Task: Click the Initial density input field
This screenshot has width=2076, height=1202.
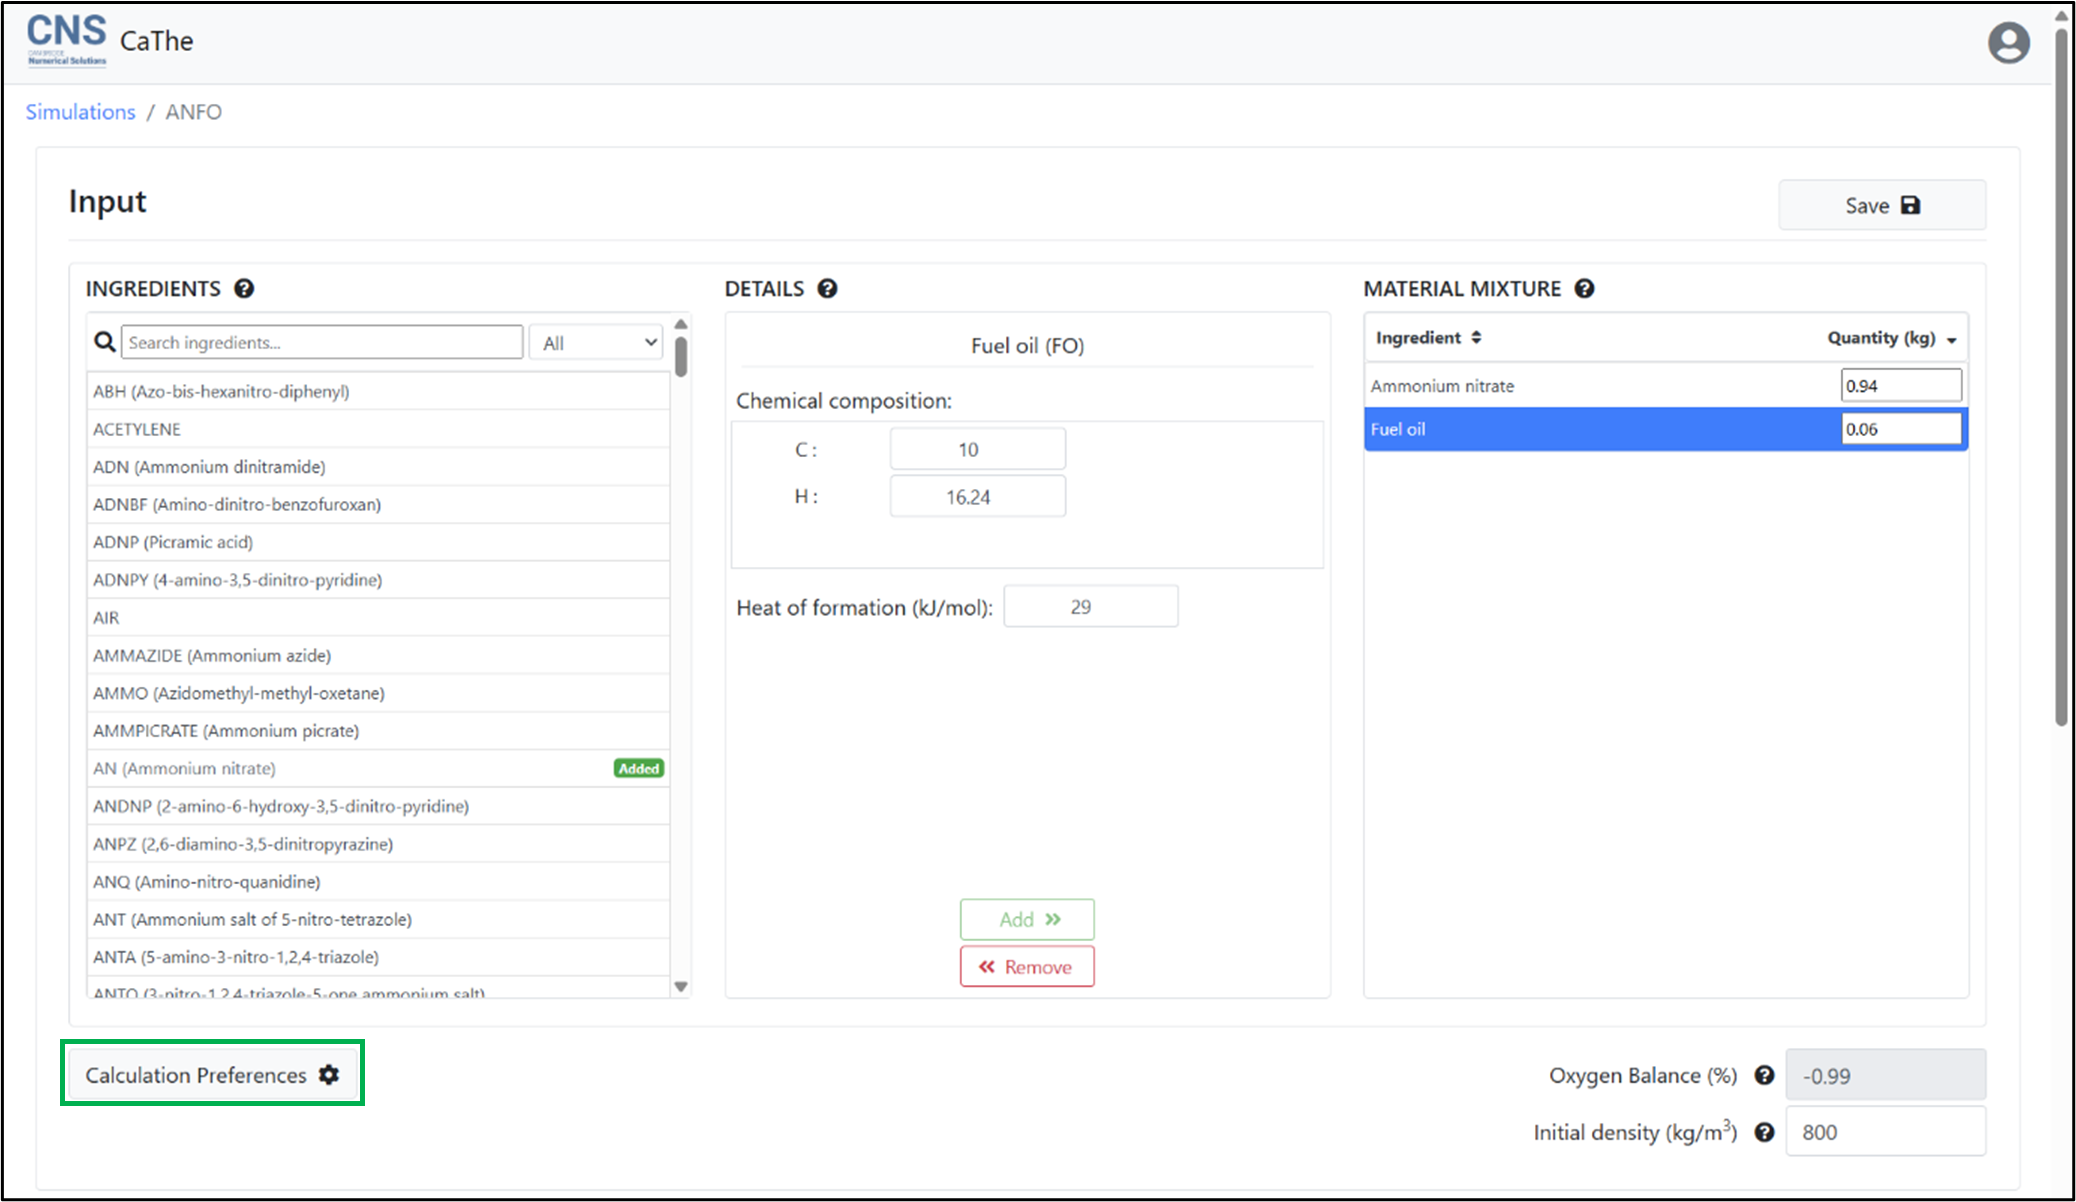Action: (x=1884, y=1132)
